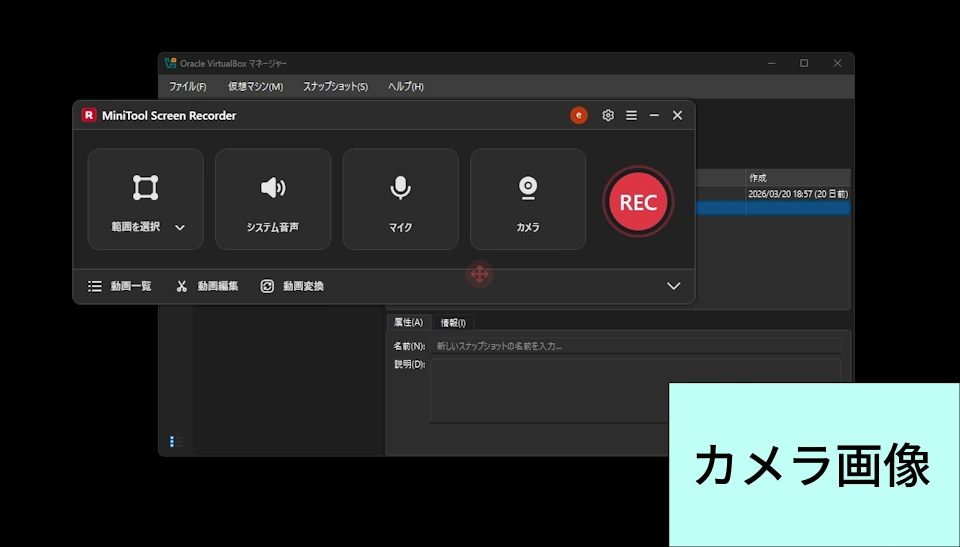Minimize the MiniTool Screen Recorder window
The height and width of the screenshot is (547, 960).
[654, 115]
